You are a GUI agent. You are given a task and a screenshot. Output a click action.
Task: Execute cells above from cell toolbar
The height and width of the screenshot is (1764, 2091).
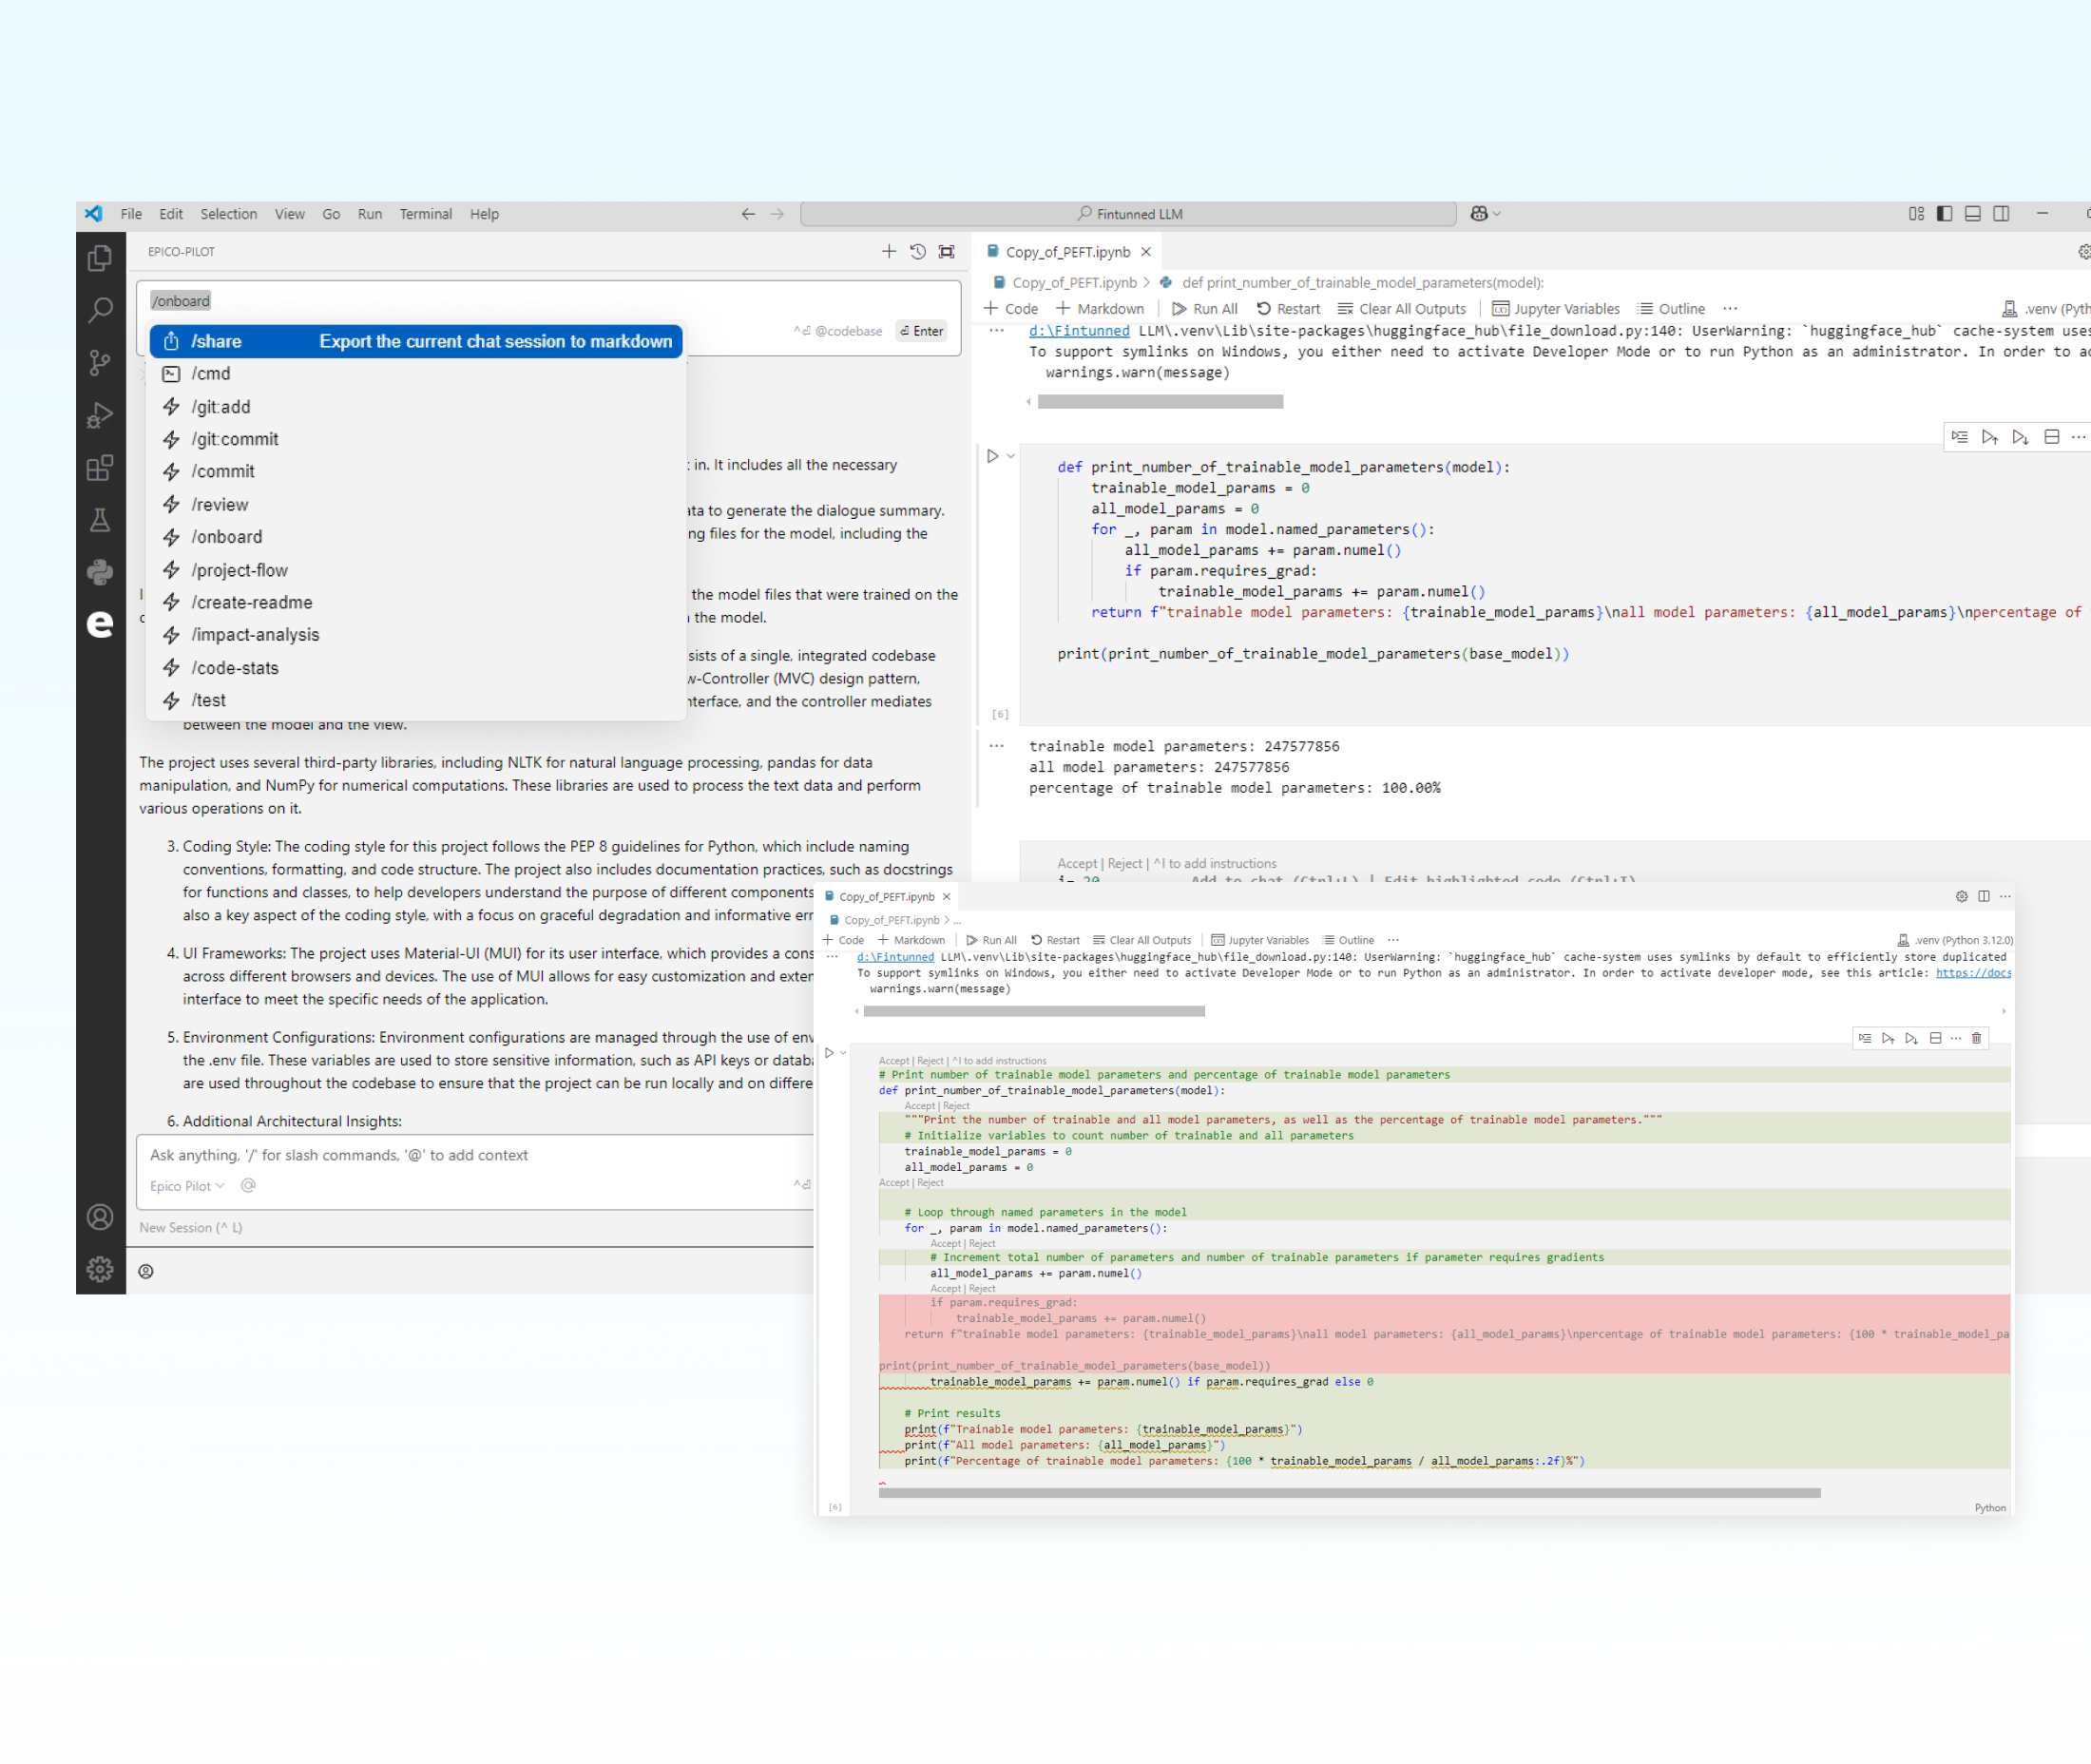click(1990, 437)
